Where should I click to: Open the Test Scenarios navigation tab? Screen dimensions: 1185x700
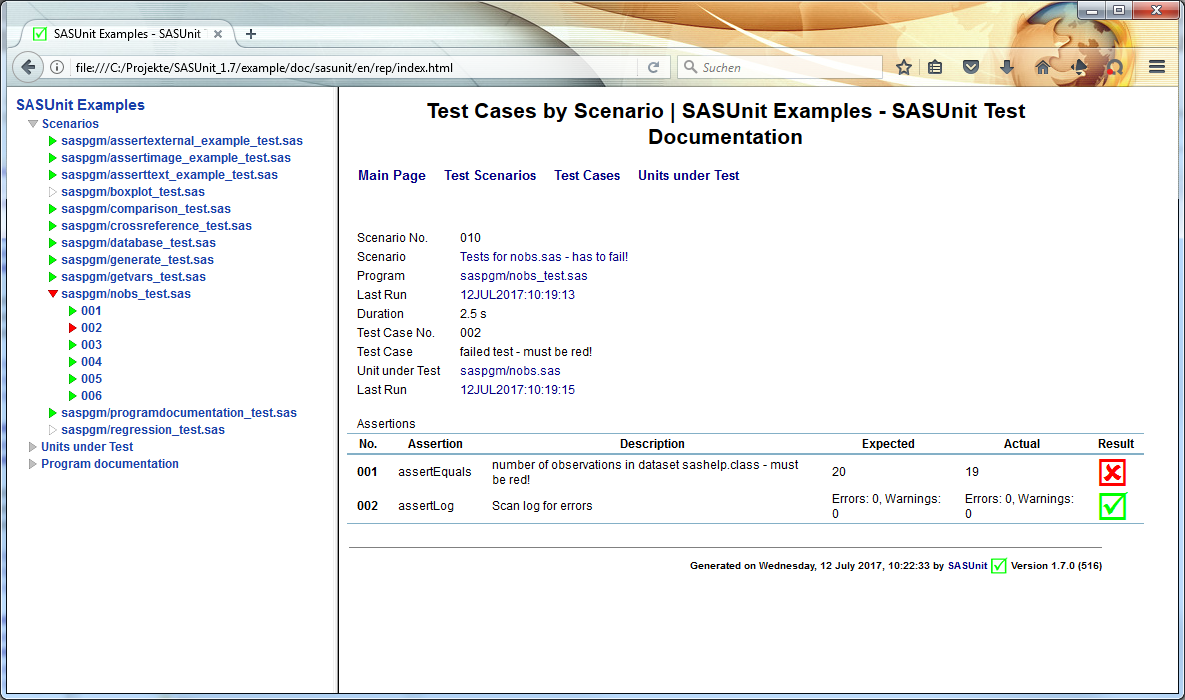[x=490, y=175]
